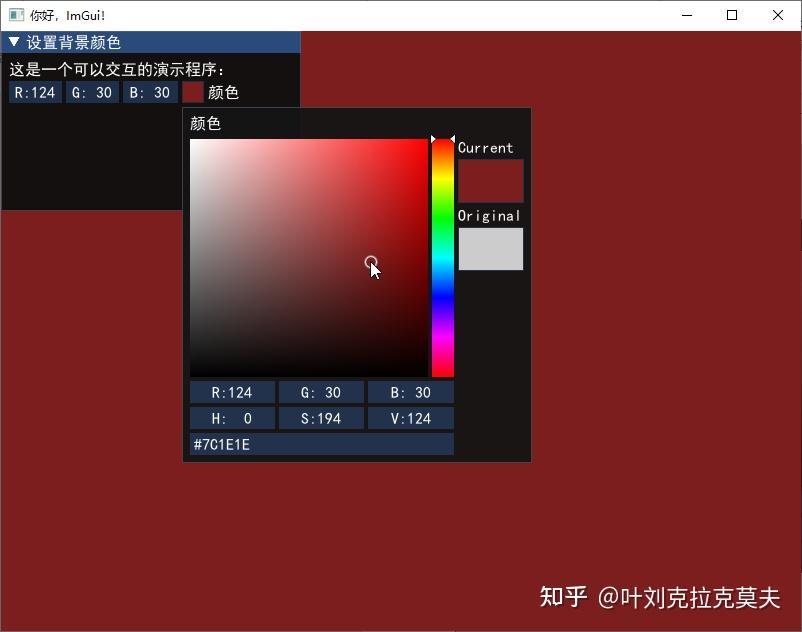Adjust the picker's R:124 field

point(232,392)
